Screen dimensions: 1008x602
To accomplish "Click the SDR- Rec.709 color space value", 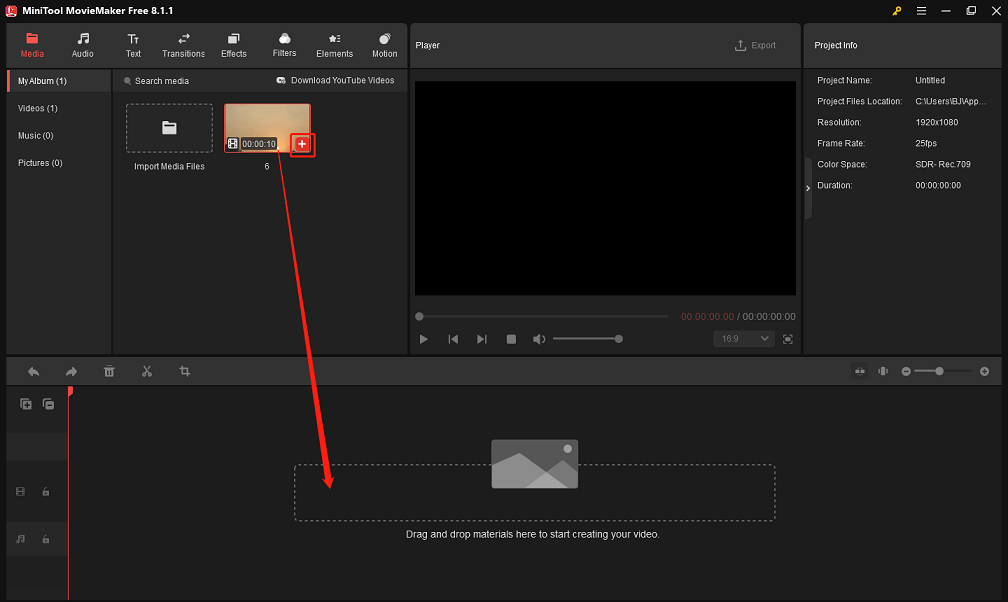I will [942, 165].
